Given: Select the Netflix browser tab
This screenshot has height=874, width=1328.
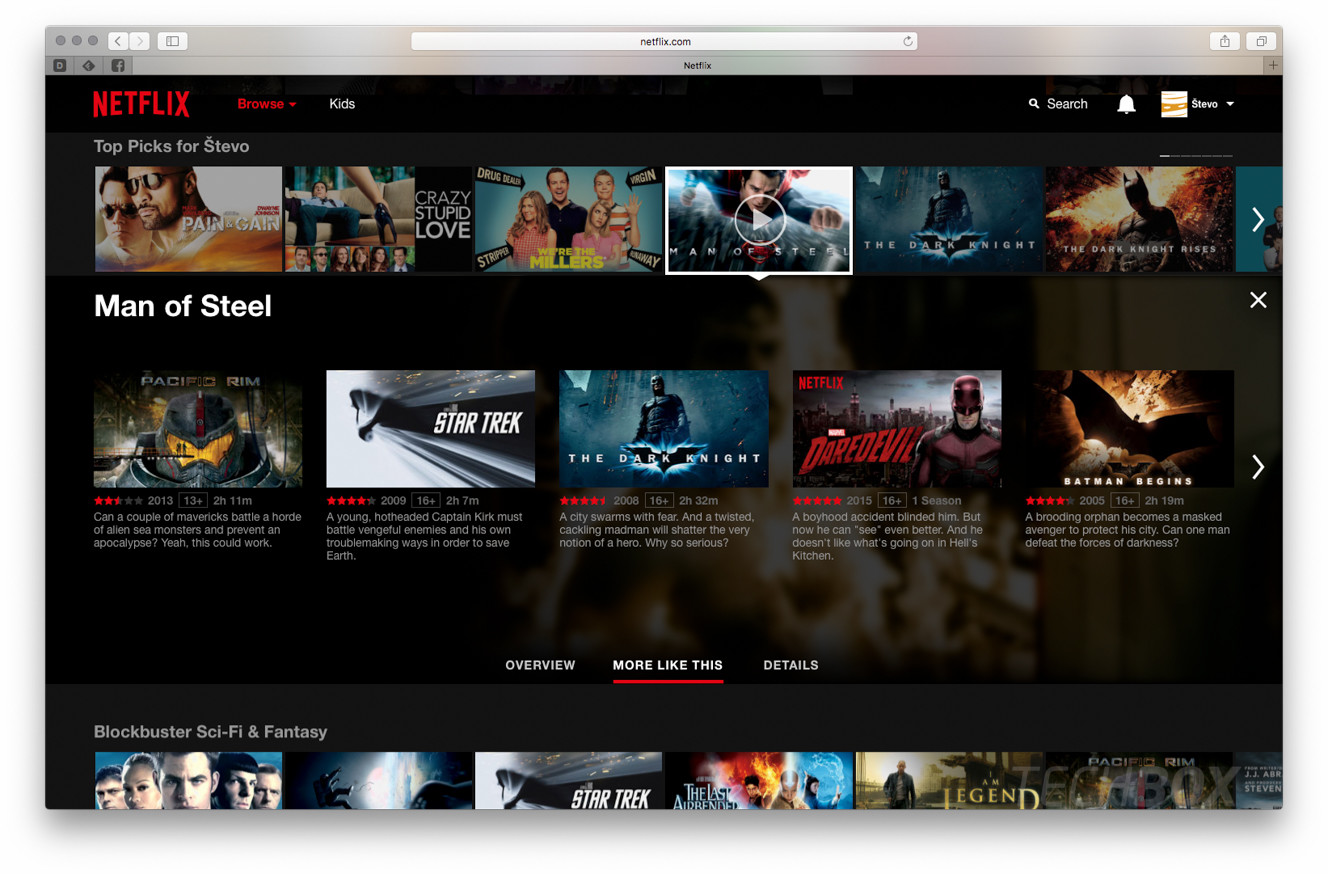Looking at the screenshot, I should pyautogui.click(x=697, y=65).
